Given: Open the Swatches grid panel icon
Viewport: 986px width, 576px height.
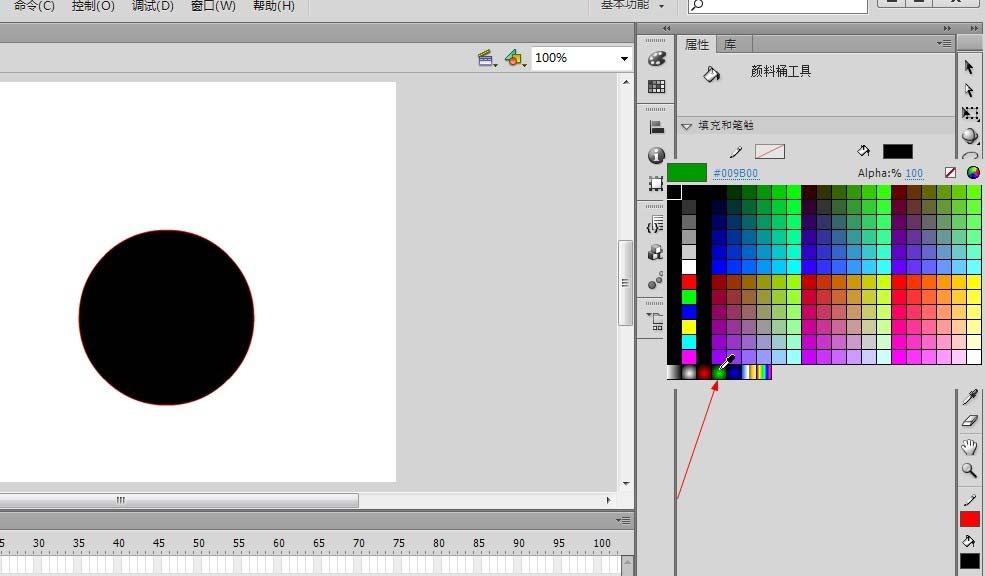Looking at the screenshot, I should [x=656, y=87].
